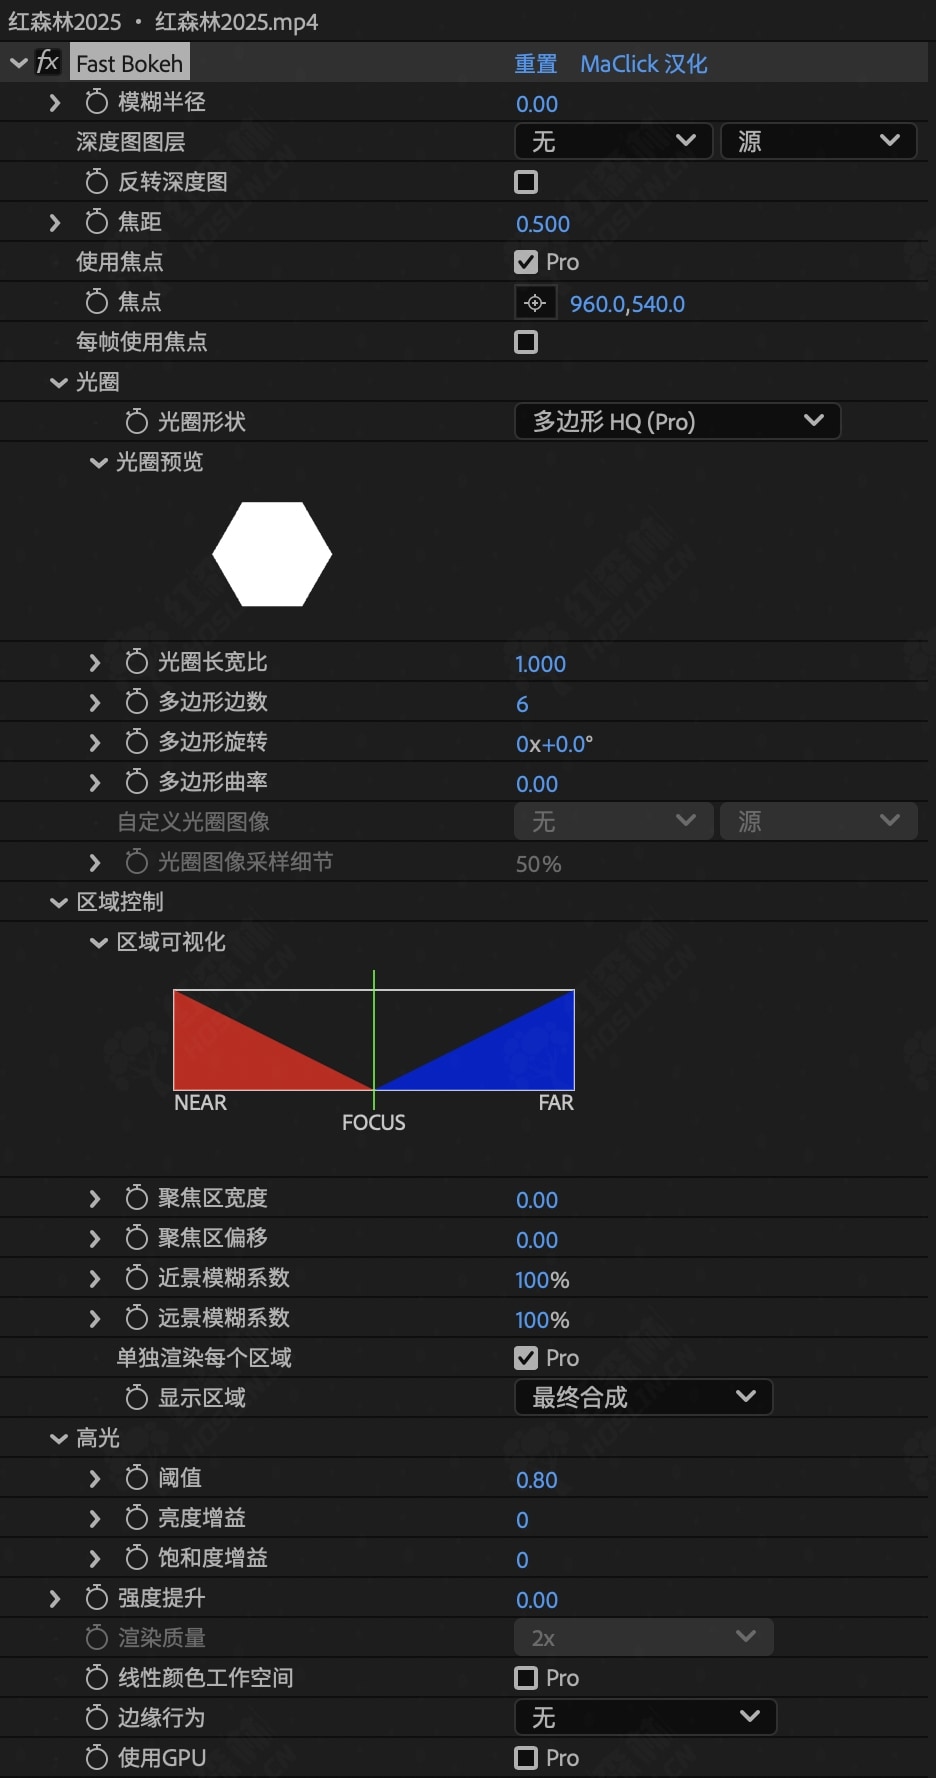Viewport: 936px width, 1778px height.
Task: Tick the 使用GPU checkbox
Action: (x=526, y=1758)
